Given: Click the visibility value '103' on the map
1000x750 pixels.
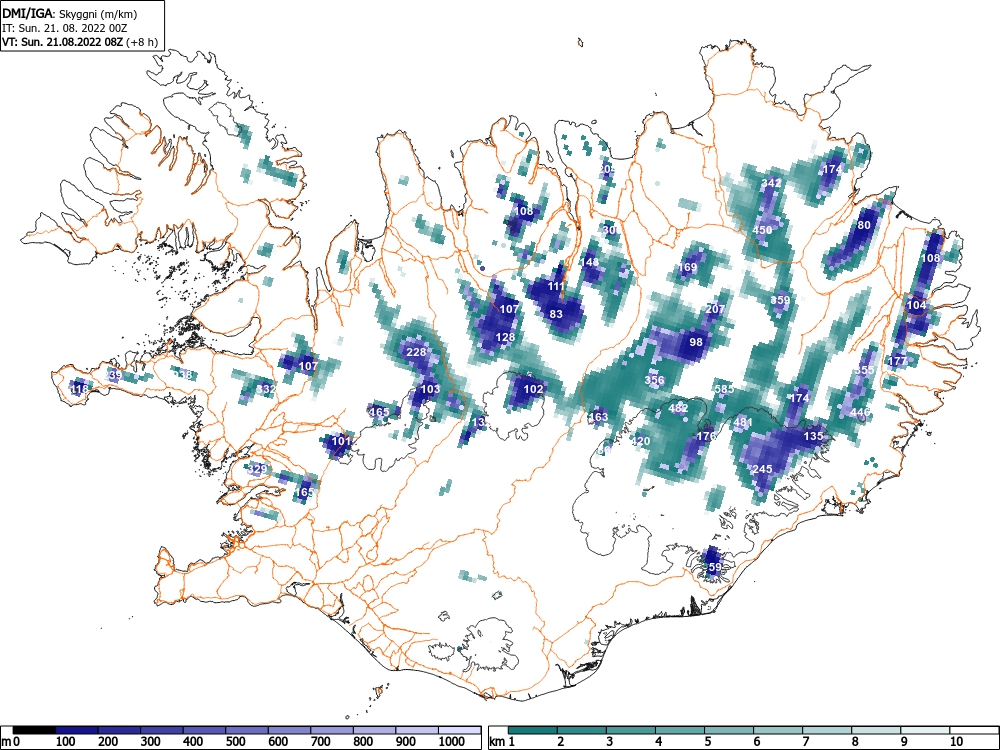Looking at the screenshot, I should [x=430, y=389].
